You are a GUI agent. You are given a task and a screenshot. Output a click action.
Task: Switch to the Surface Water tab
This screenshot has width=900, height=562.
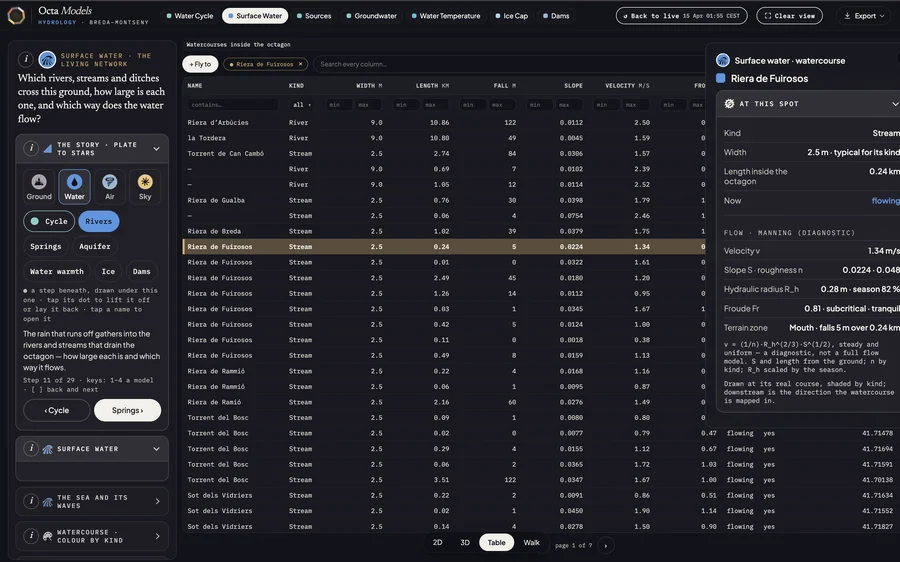[x=255, y=16]
